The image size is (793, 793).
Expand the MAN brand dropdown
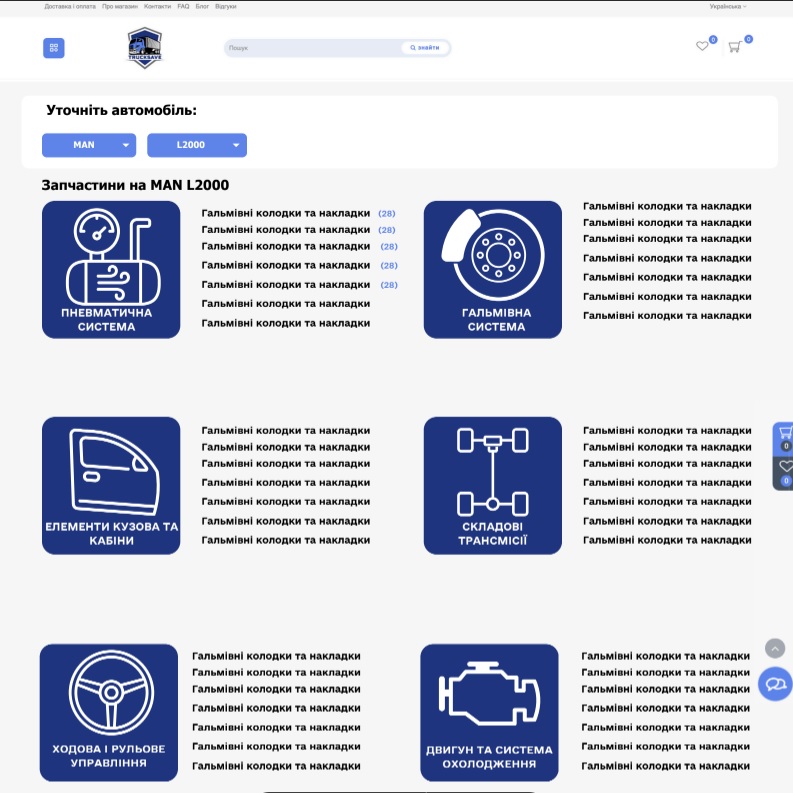tap(88, 145)
